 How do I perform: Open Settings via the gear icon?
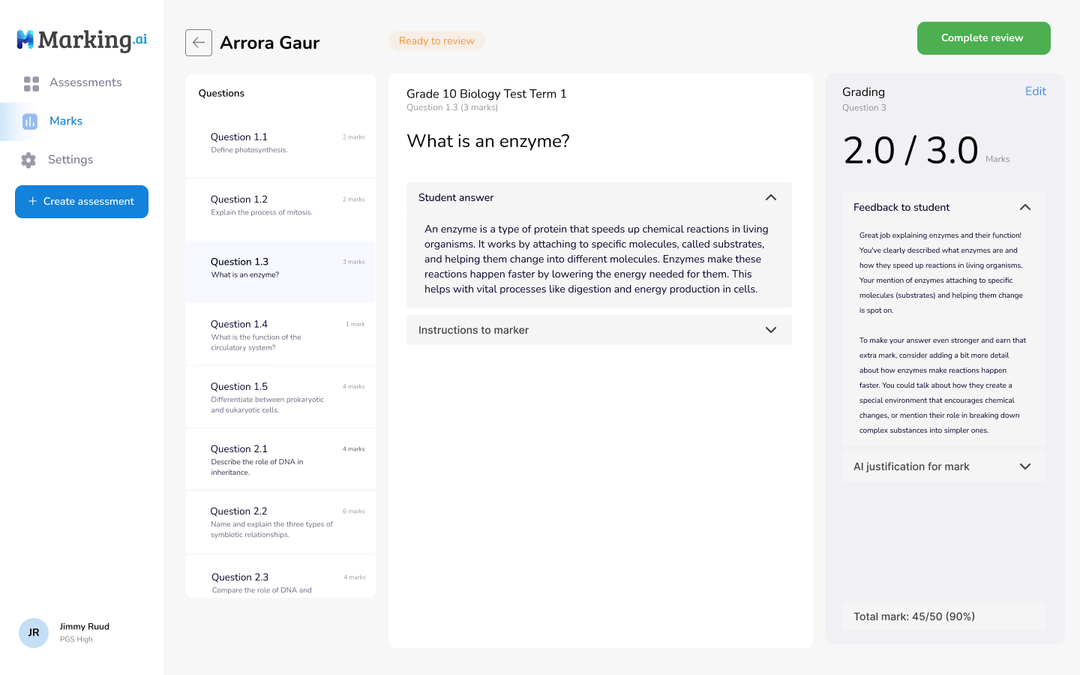pyautogui.click(x=31, y=159)
